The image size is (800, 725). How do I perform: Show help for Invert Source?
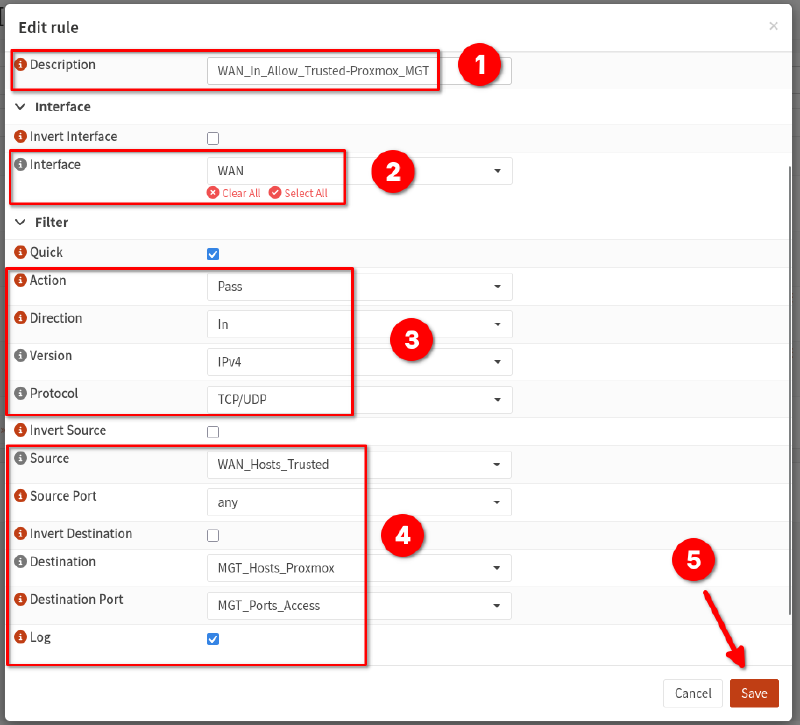click(x=20, y=430)
